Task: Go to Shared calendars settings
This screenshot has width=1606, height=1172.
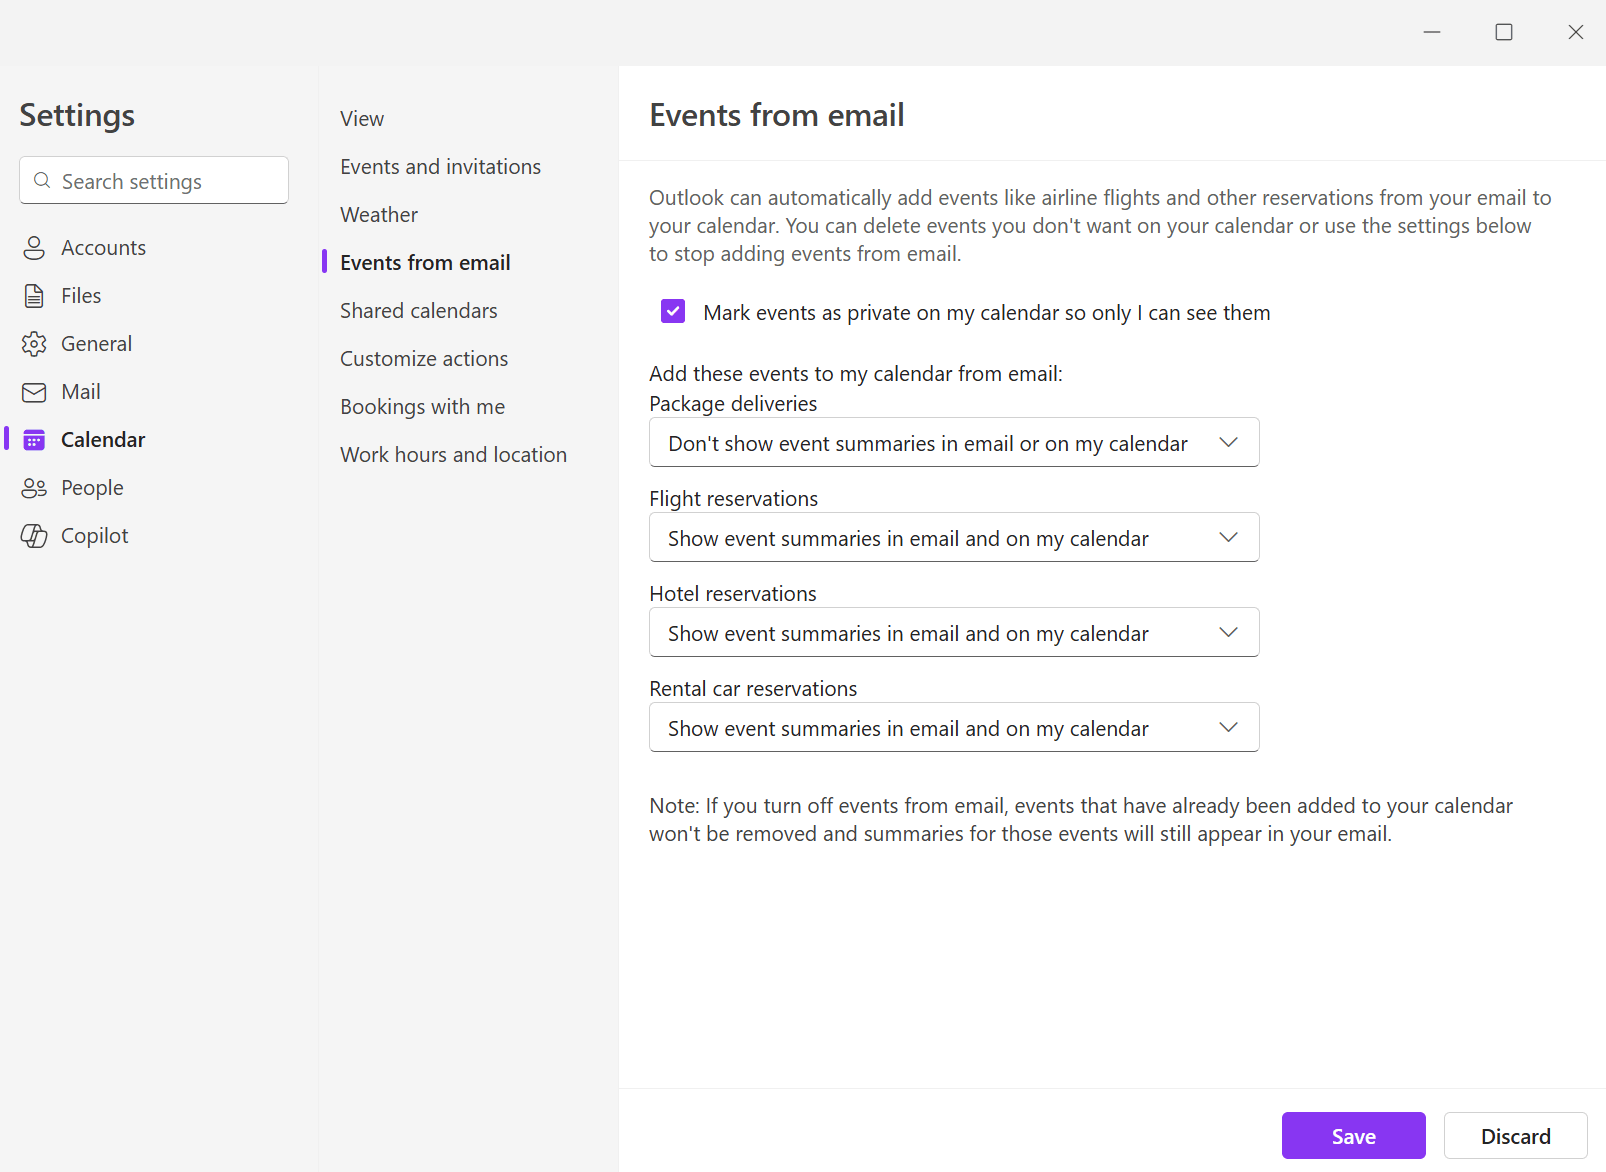Action: tap(418, 310)
